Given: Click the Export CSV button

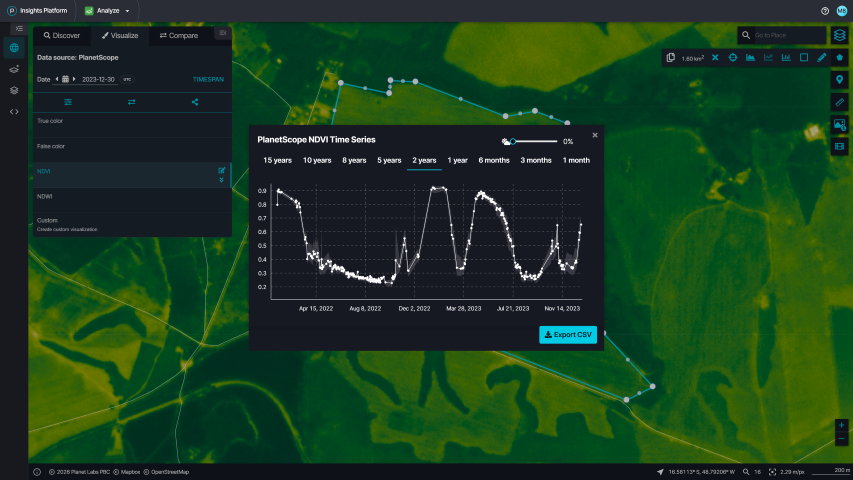Looking at the screenshot, I should [568, 335].
